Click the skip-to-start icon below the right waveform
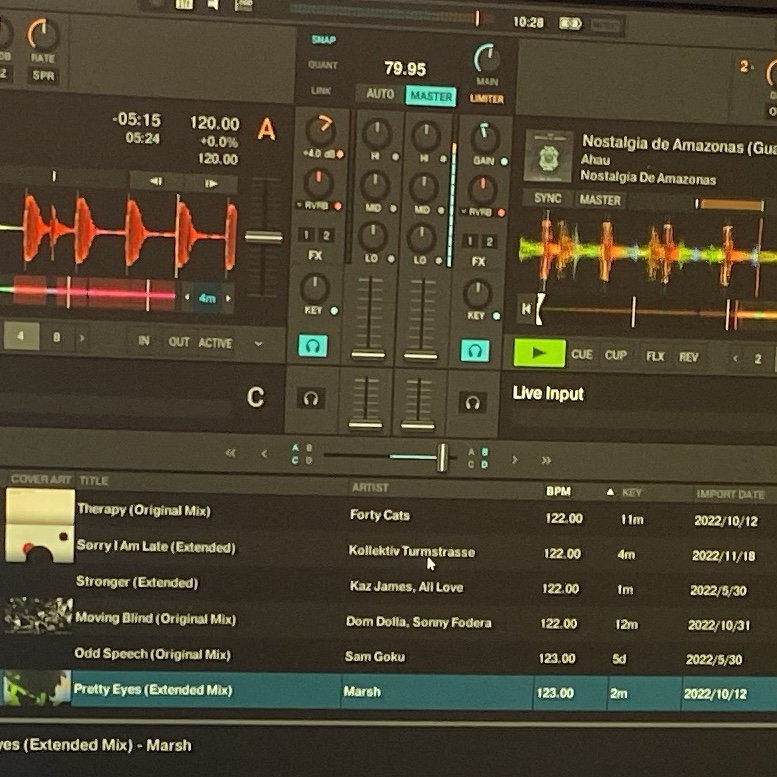This screenshot has width=777, height=777. point(524,310)
